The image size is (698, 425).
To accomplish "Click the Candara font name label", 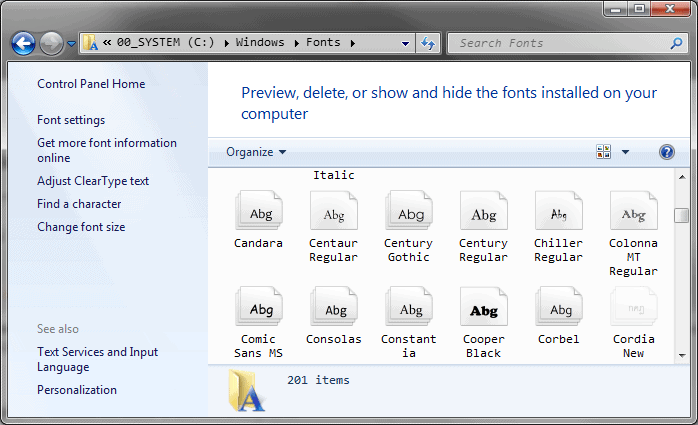I will pos(258,243).
